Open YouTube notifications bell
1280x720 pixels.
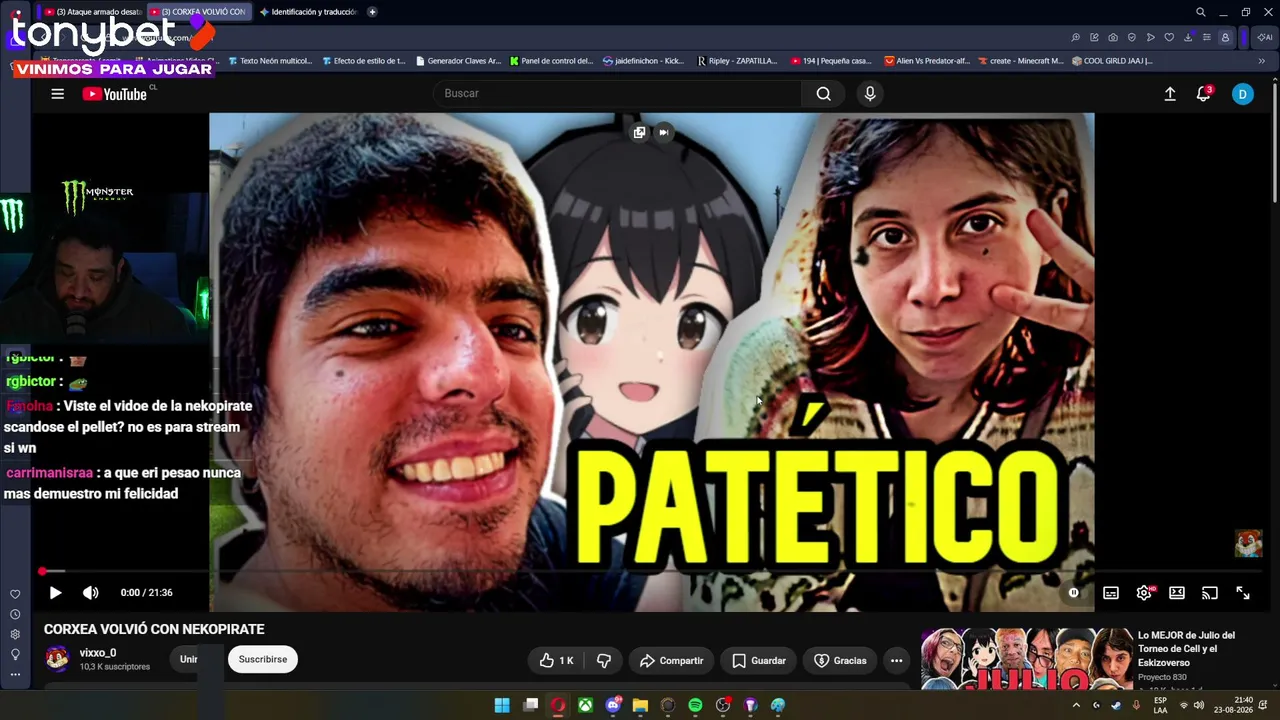point(1204,94)
